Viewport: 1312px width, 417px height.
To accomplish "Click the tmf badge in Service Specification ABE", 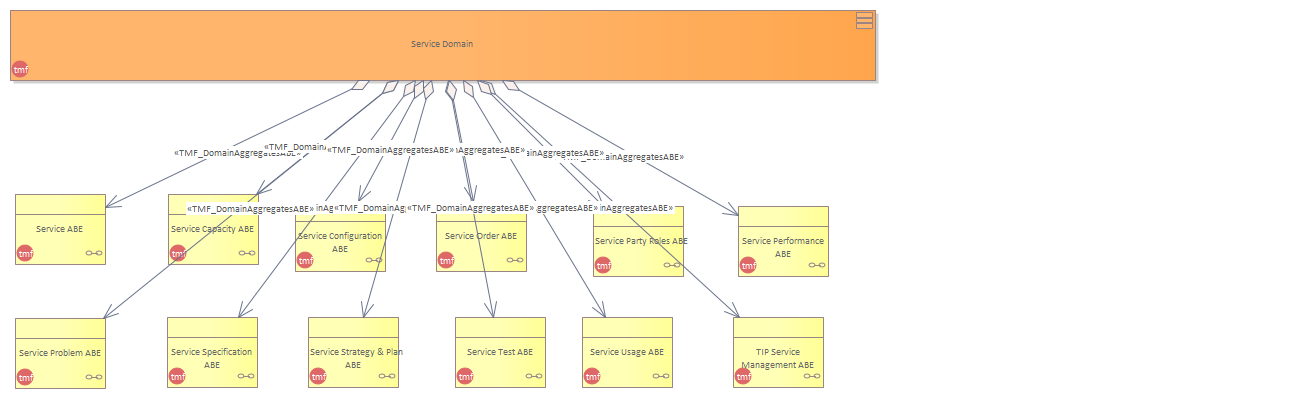I will tap(177, 377).
